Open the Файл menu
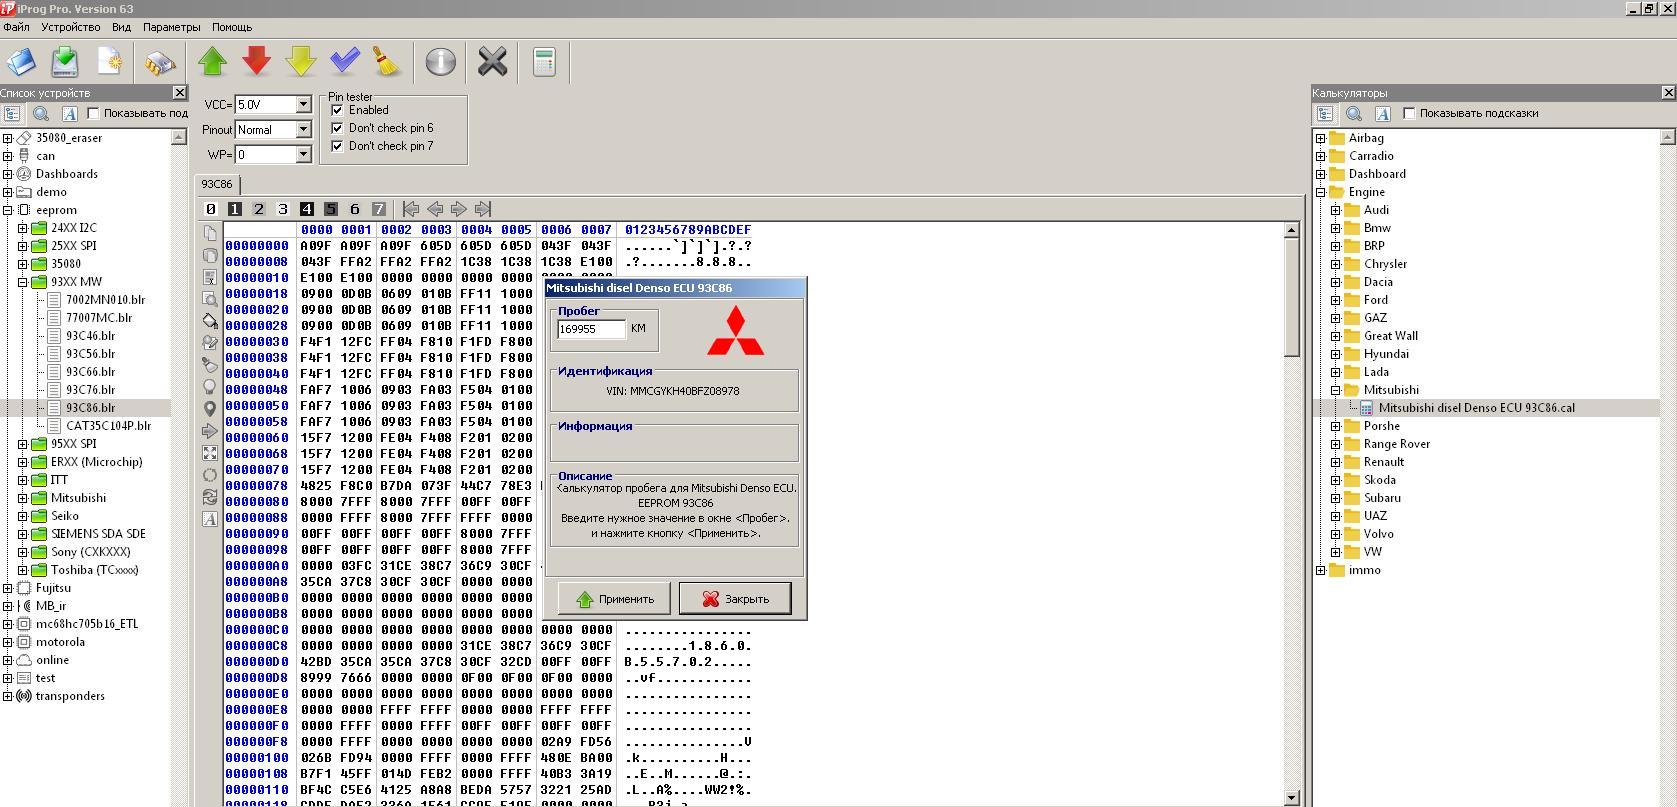 tap(16, 27)
